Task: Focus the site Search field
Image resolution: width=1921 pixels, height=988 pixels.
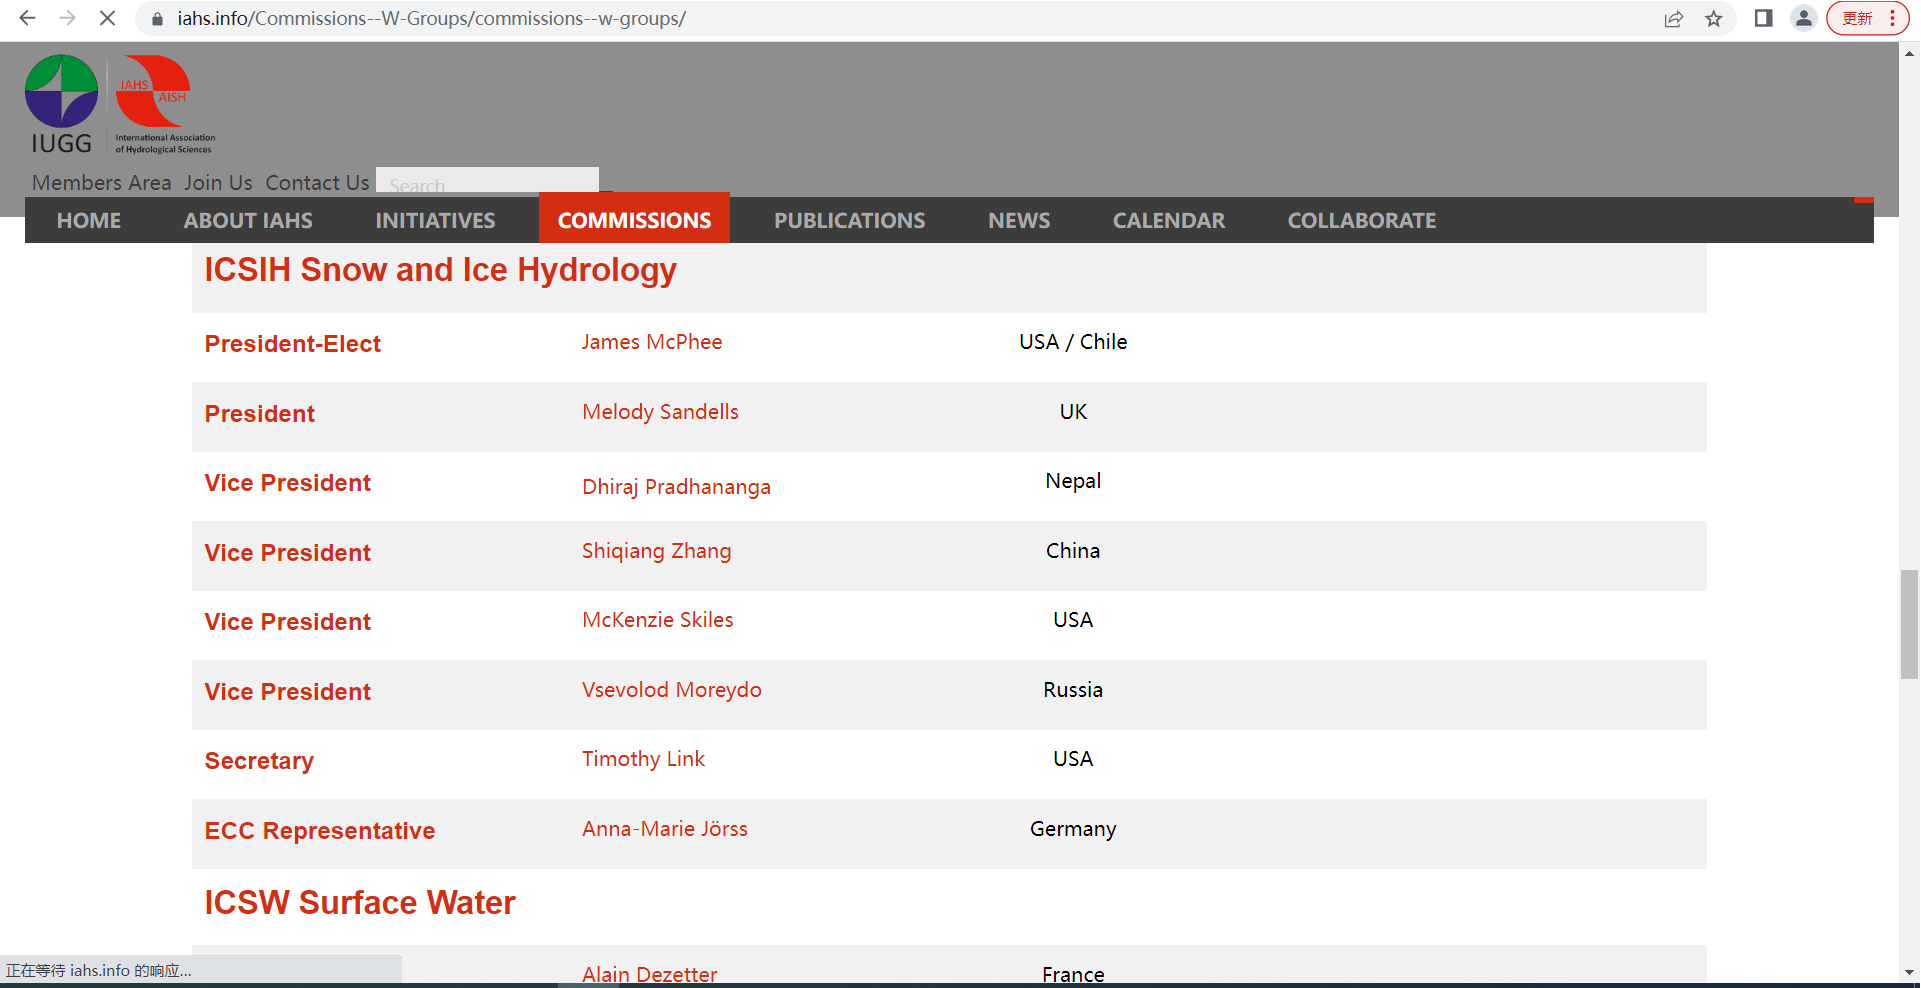Action: click(487, 183)
